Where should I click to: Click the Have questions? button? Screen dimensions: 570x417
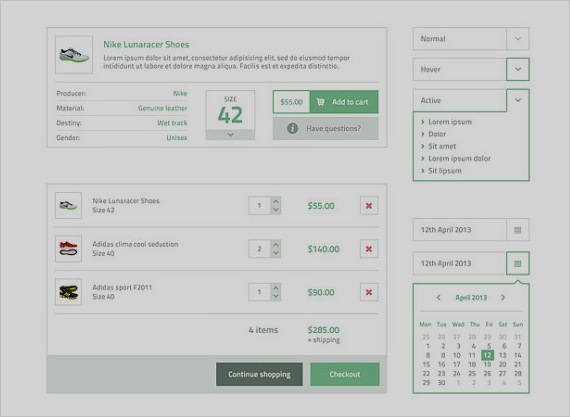pyautogui.click(x=325, y=128)
